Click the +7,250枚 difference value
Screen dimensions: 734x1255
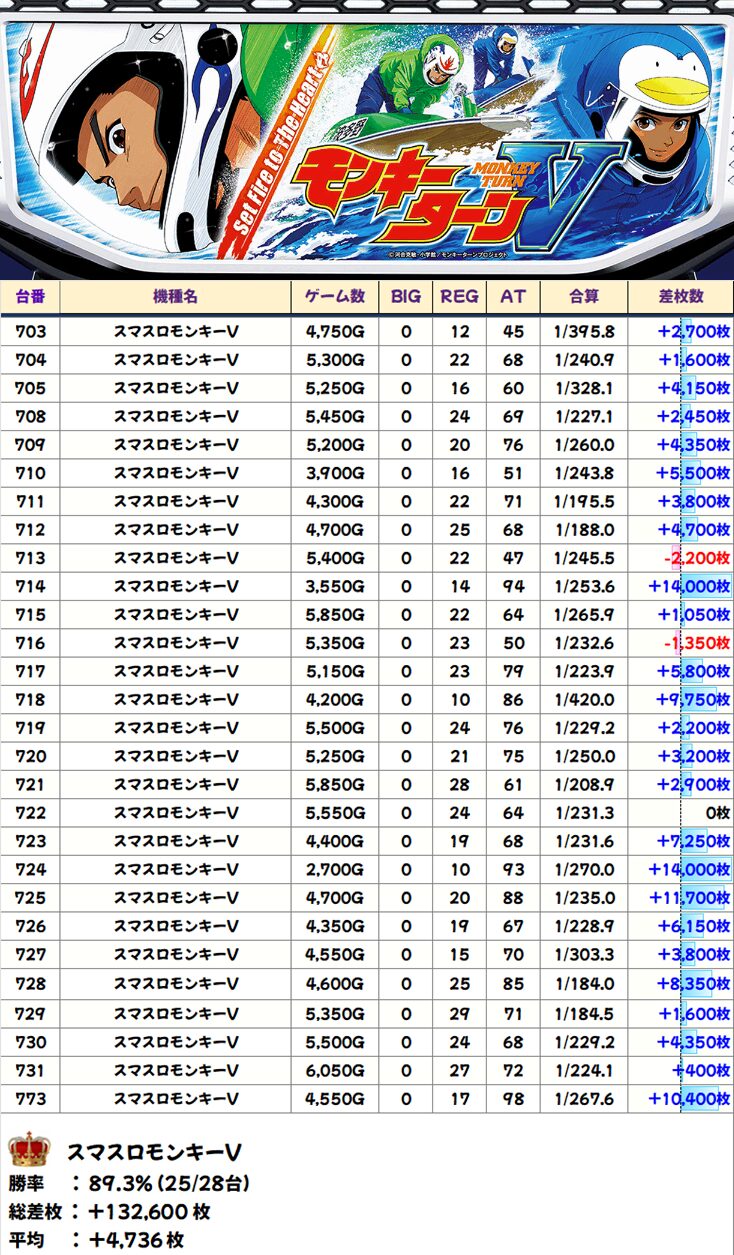coord(694,842)
